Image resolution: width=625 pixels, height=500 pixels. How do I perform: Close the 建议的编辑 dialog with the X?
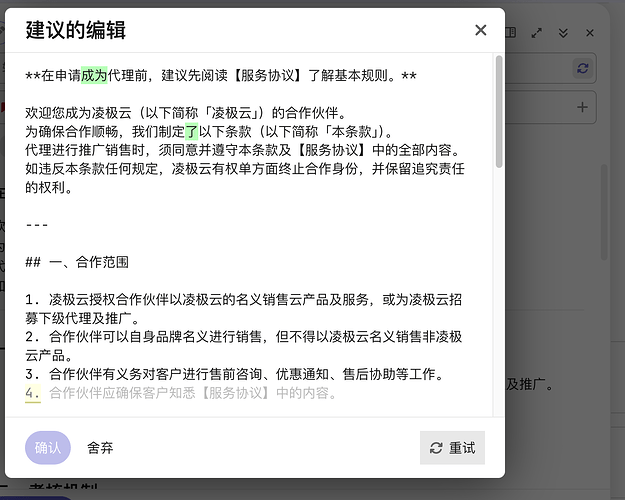point(481,30)
